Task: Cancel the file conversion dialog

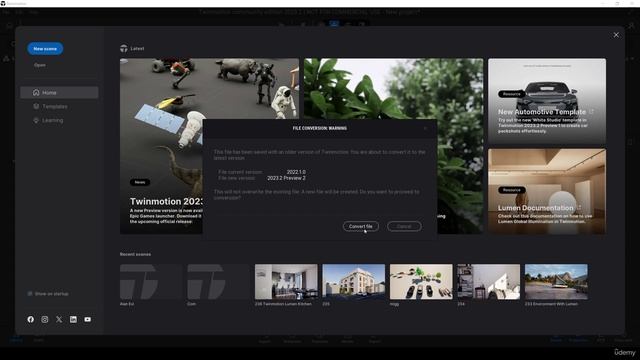Action: tap(404, 226)
